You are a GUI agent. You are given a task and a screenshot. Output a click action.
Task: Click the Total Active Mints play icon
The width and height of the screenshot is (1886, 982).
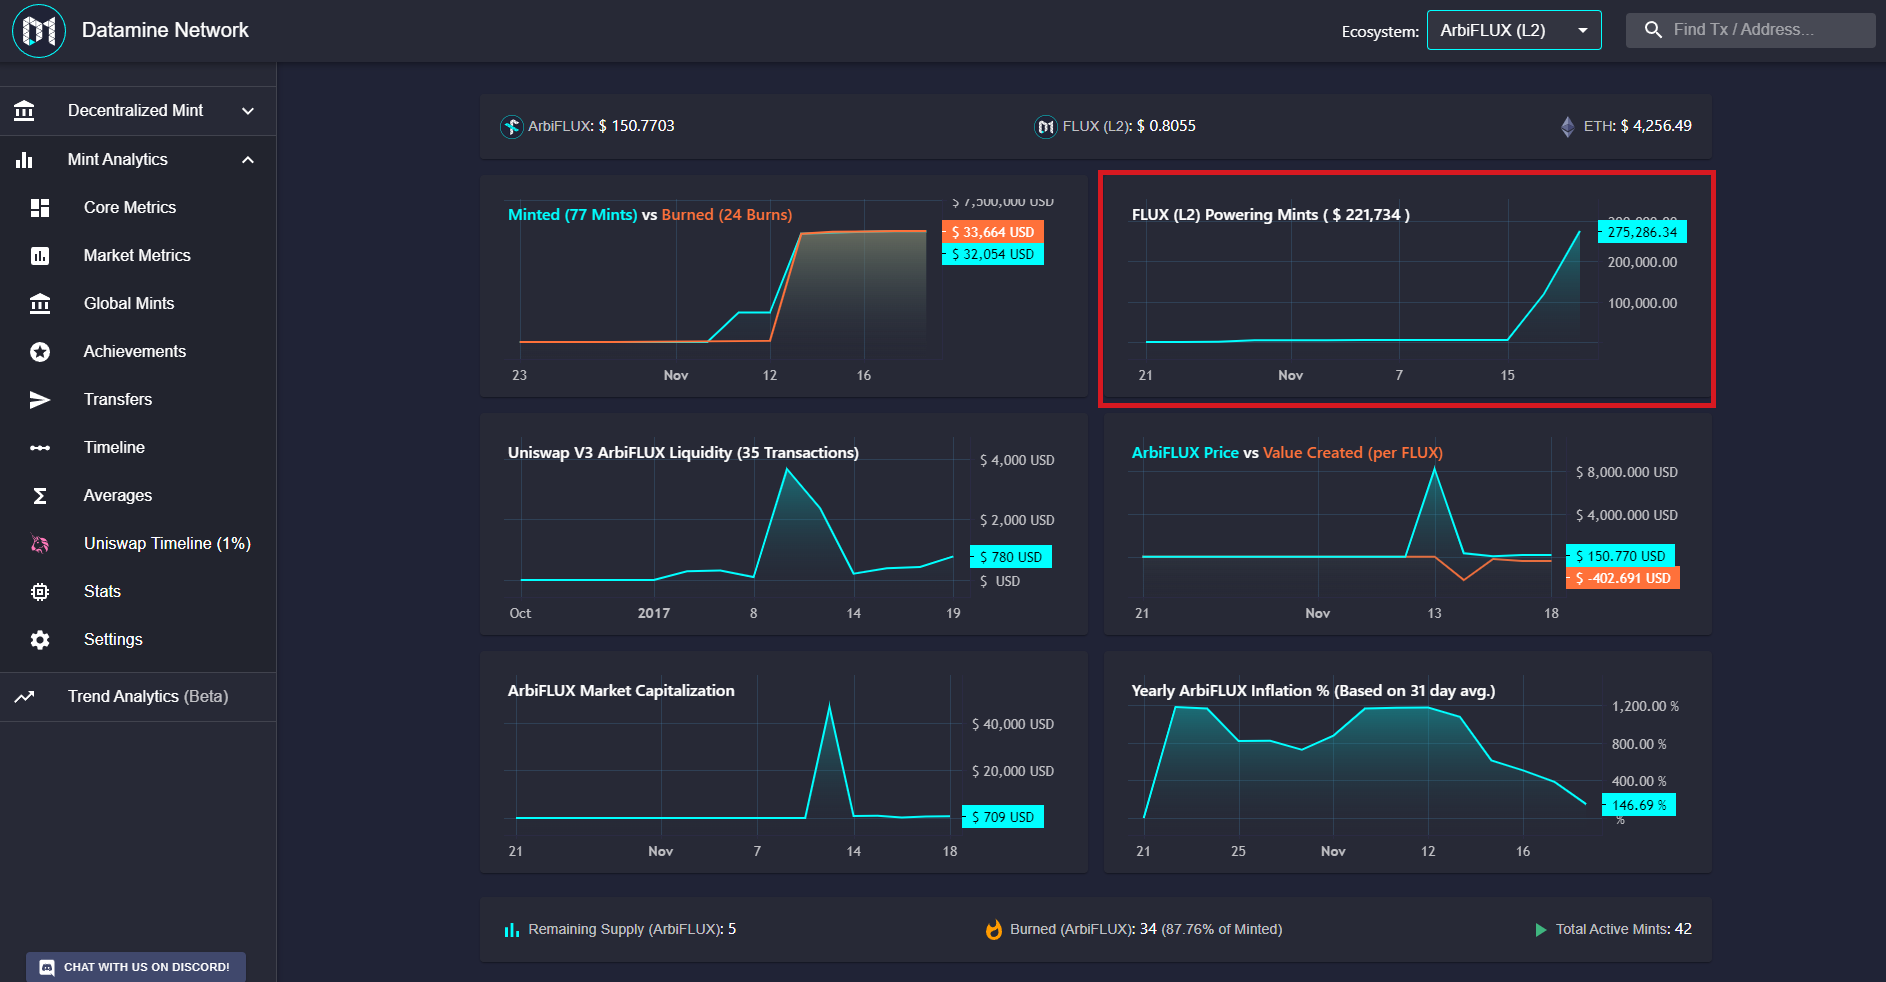[1541, 930]
